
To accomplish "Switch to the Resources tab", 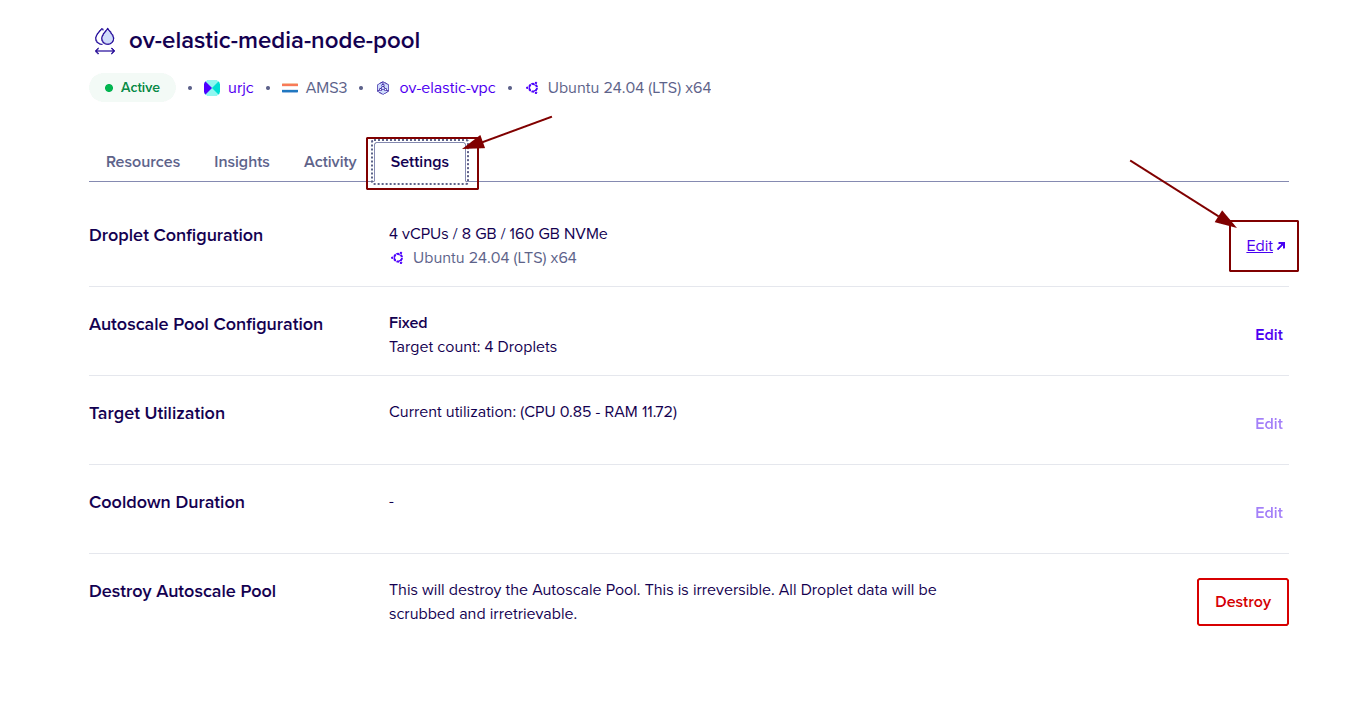I will coord(142,161).
